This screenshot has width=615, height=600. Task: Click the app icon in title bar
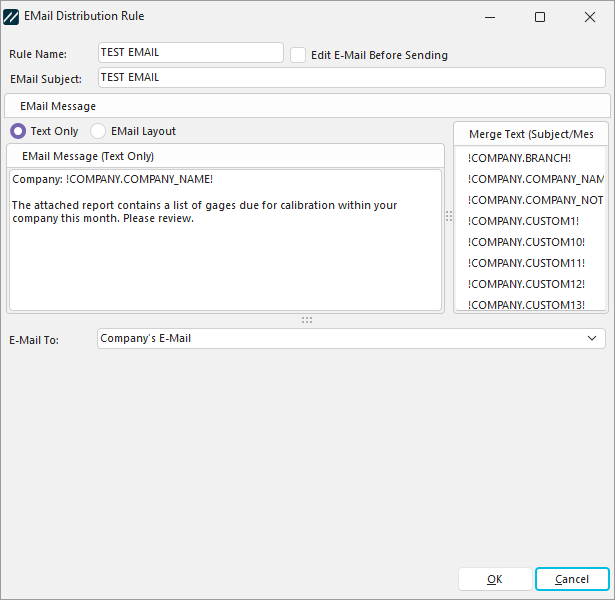pos(13,17)
